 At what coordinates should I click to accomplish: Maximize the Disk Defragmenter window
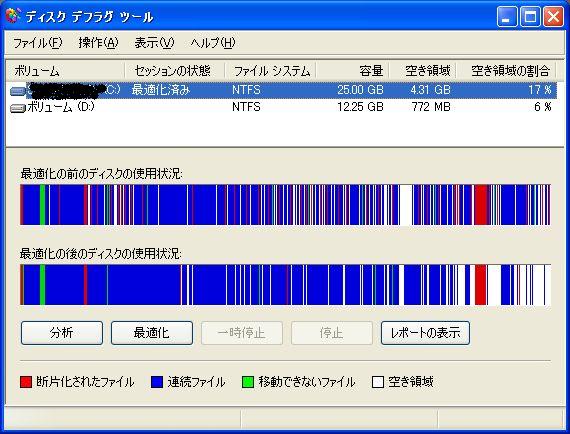530,17
